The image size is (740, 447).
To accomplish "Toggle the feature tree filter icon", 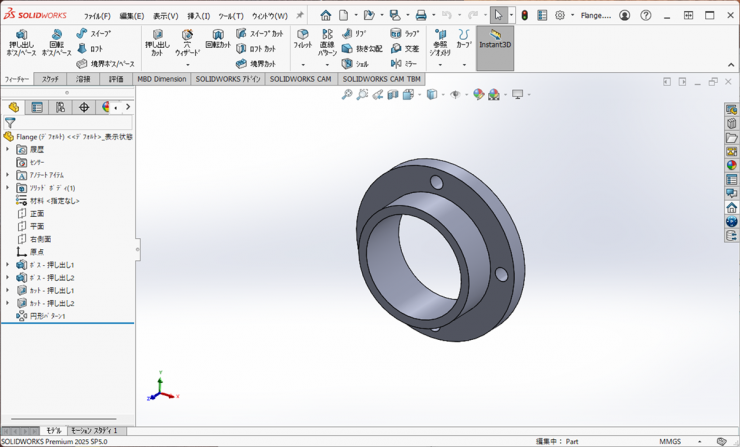I will (10, 123).
